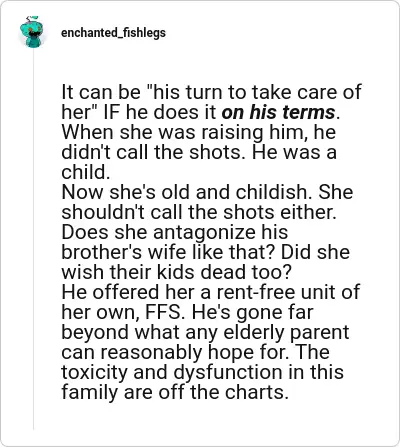400x447 pixels.
Task: Click the word "IF" in the comment
Action: pyautogui.click(x=113, y=112)
